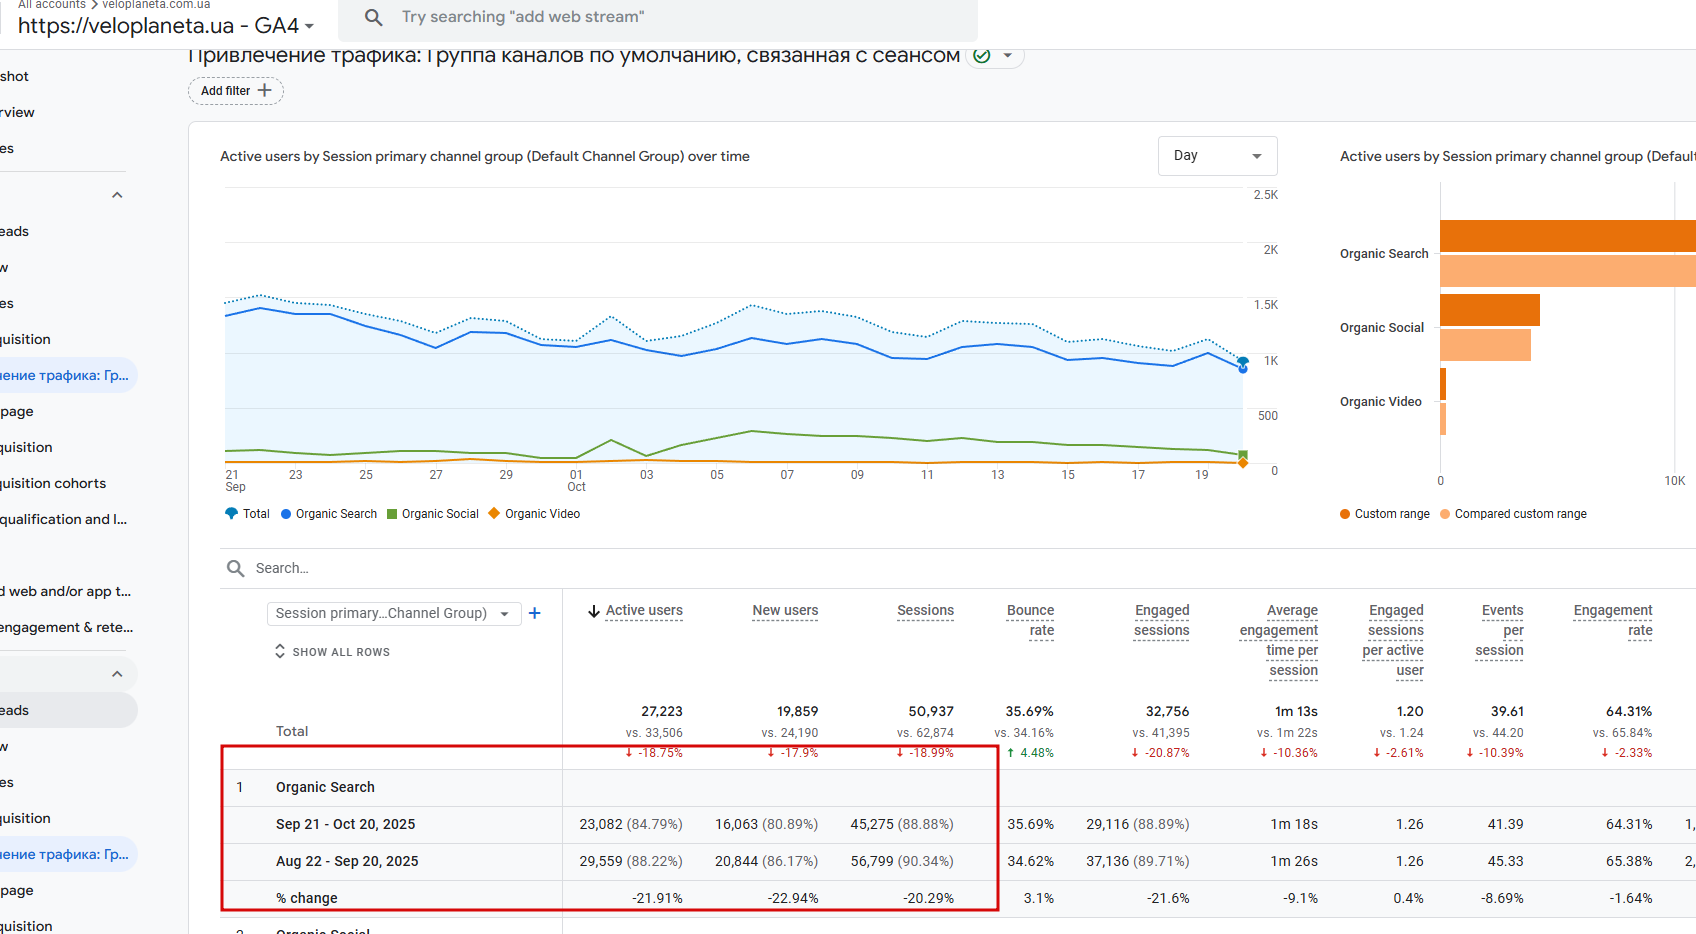Open the acquisition cohorts report in the sidebar
The width and height of the screenshot is (1696, 934).
coord(53,483)
